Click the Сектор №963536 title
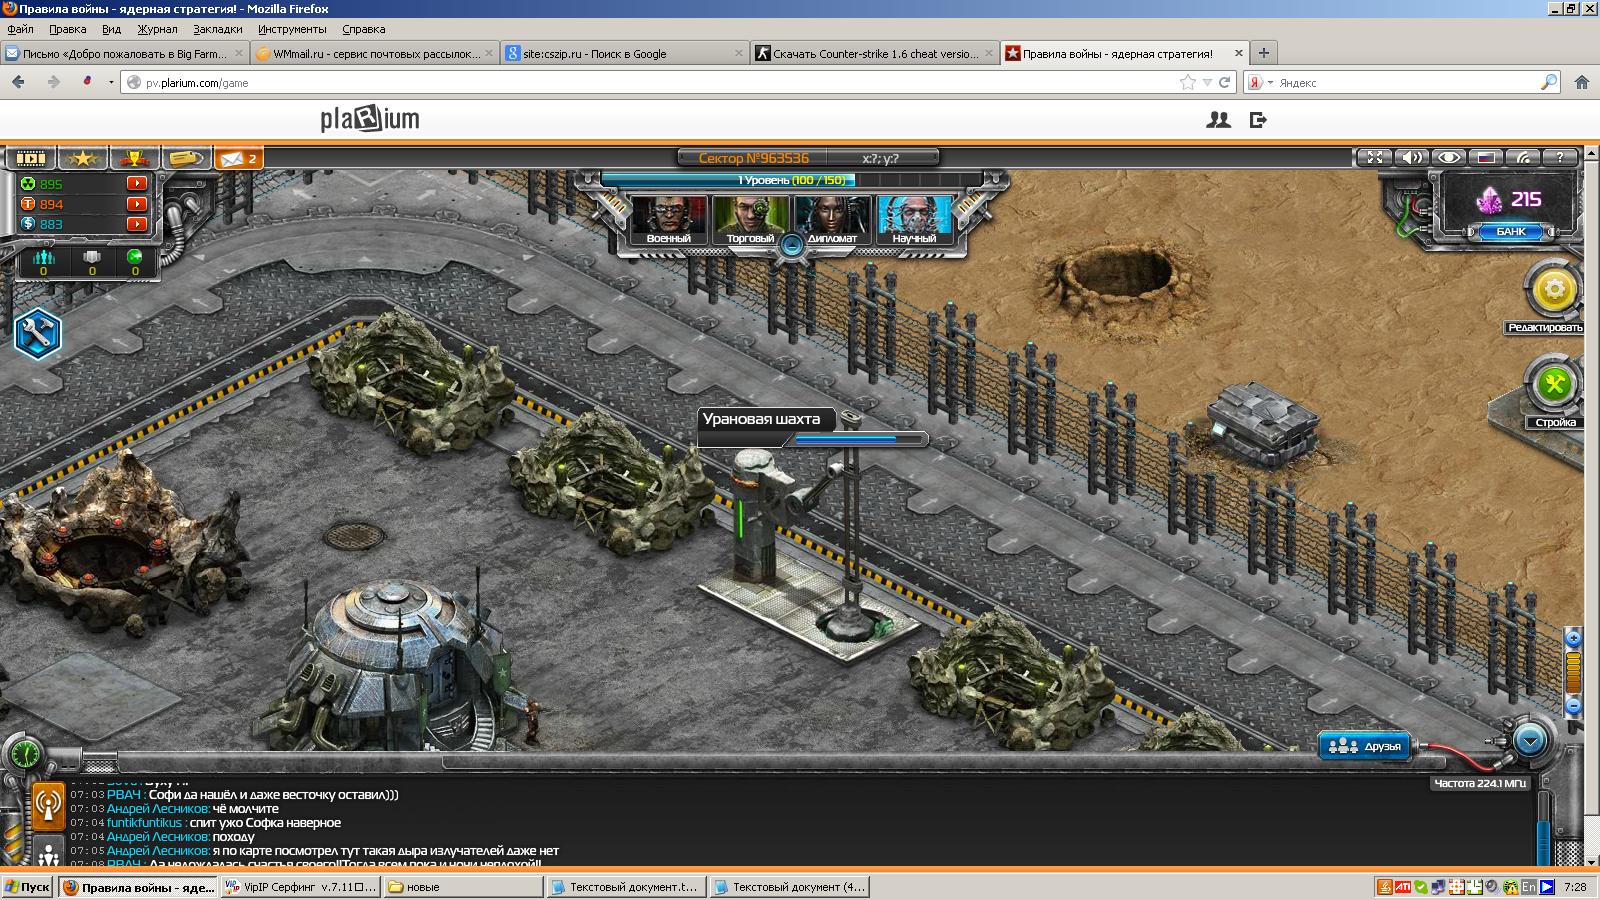1600x900 pixels. pos(754,158)
